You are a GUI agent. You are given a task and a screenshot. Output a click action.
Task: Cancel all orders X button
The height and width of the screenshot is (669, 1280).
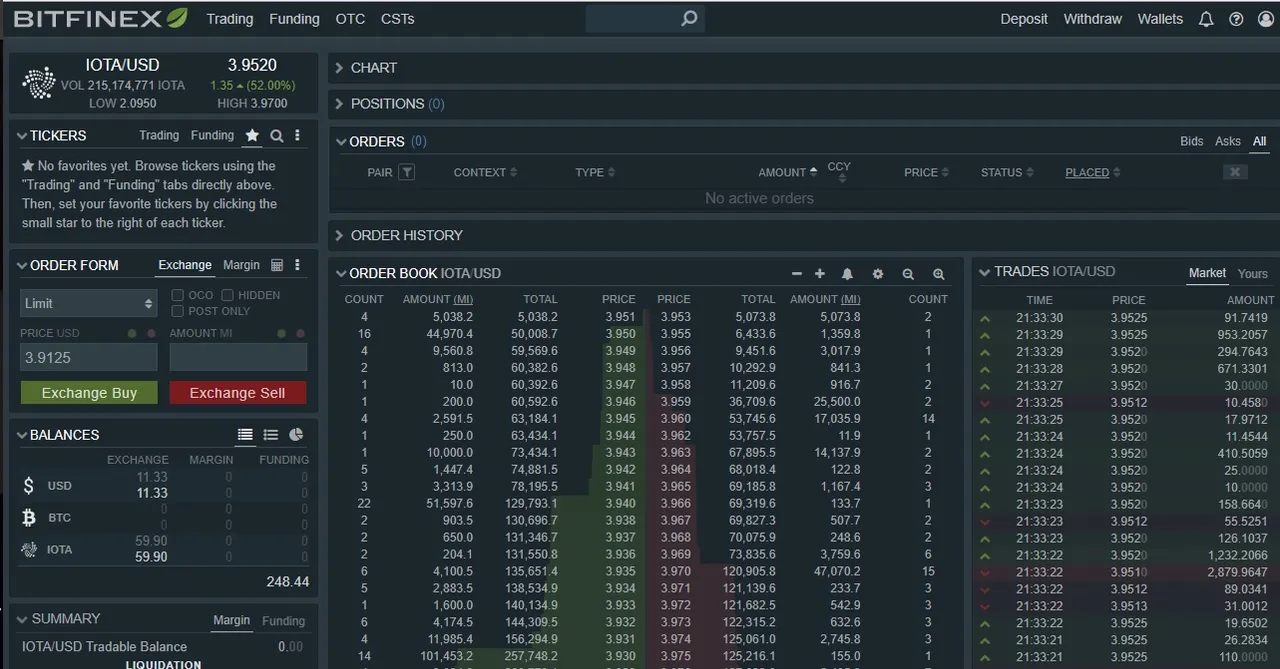tap(1235, 172)
